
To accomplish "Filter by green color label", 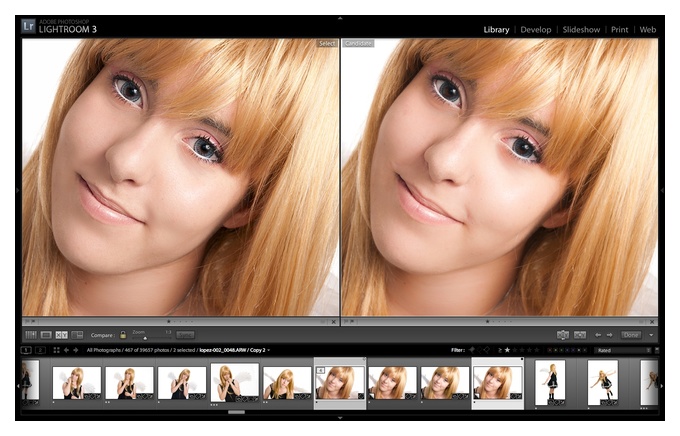I will click(x=562, y=350).
